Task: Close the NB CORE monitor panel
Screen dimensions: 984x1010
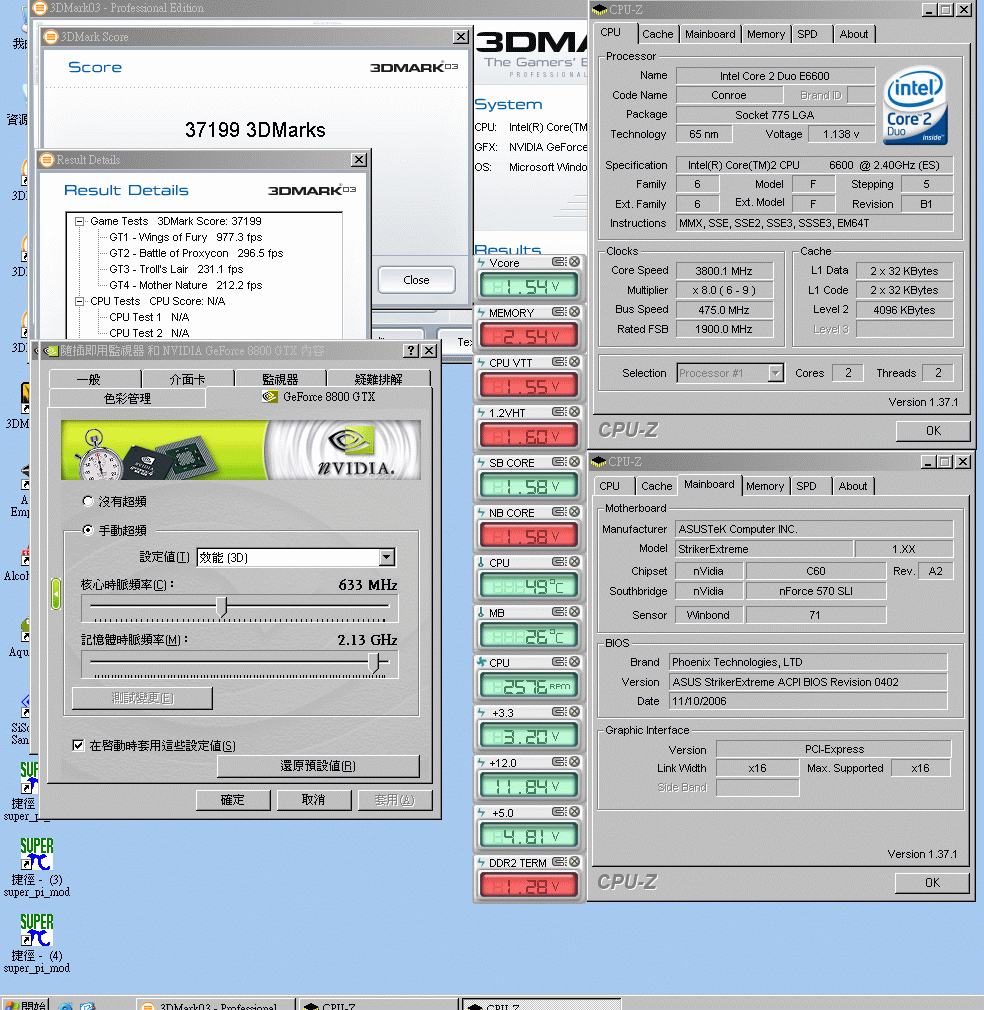Action: pyautogui.click(x=574, y=512)
